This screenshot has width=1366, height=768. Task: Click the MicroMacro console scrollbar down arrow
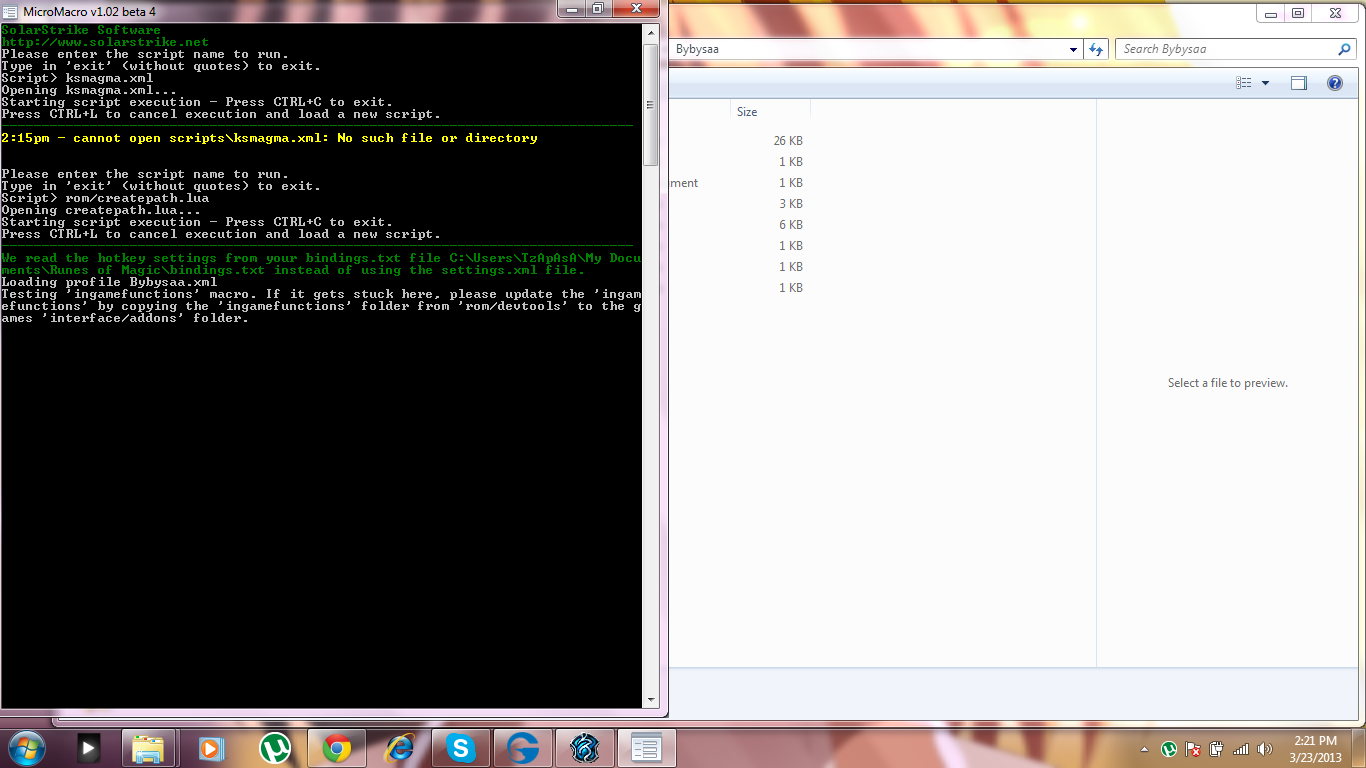[651, 700]
